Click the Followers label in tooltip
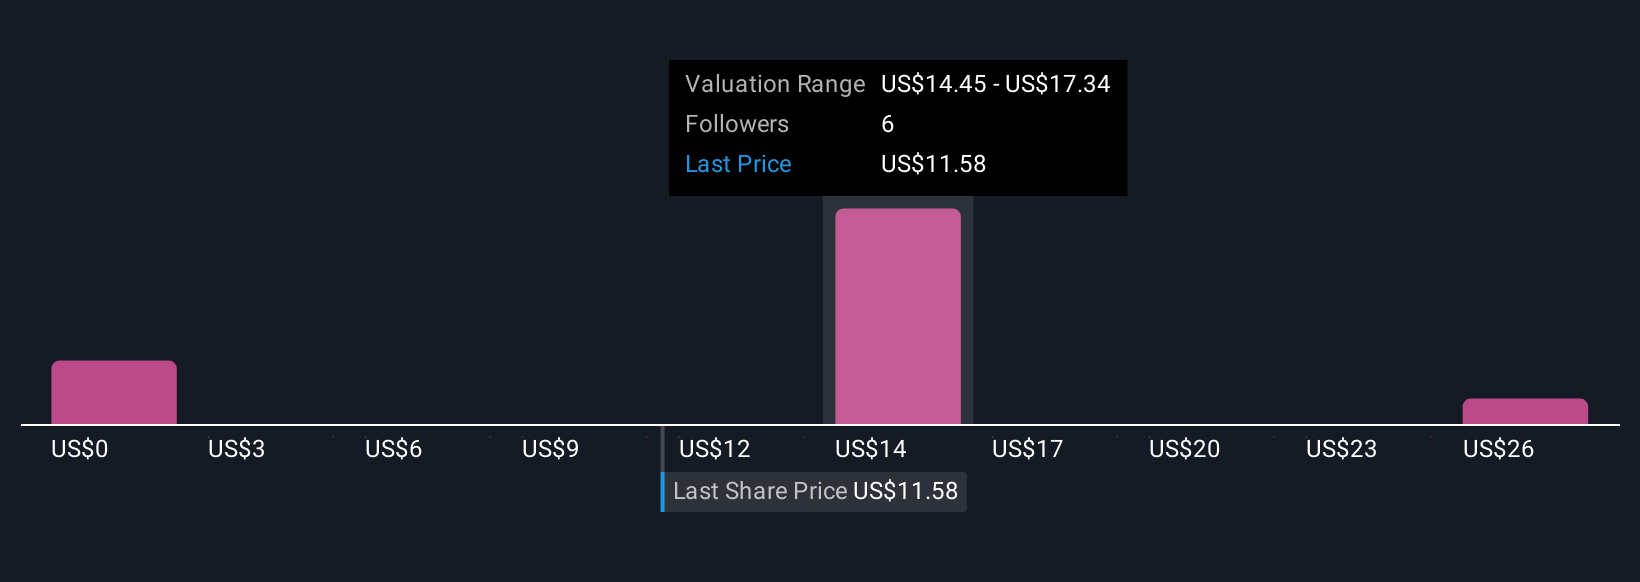 tap(737, 124)
